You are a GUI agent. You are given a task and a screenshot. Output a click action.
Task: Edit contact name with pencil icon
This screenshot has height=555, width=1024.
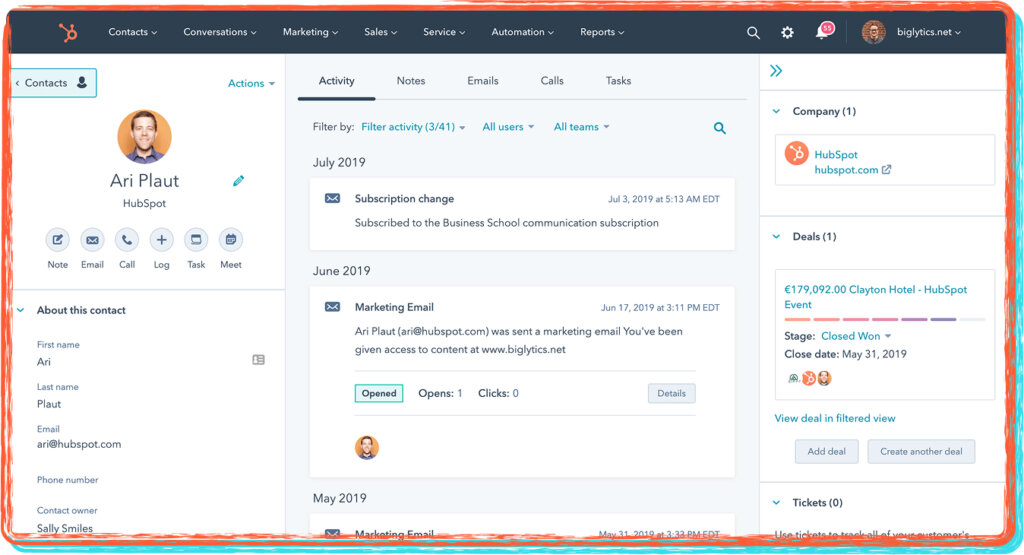pos(238,181)
